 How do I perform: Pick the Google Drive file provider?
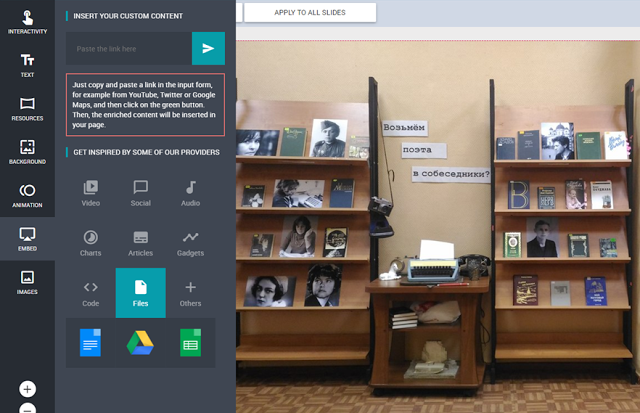point(140,343)
